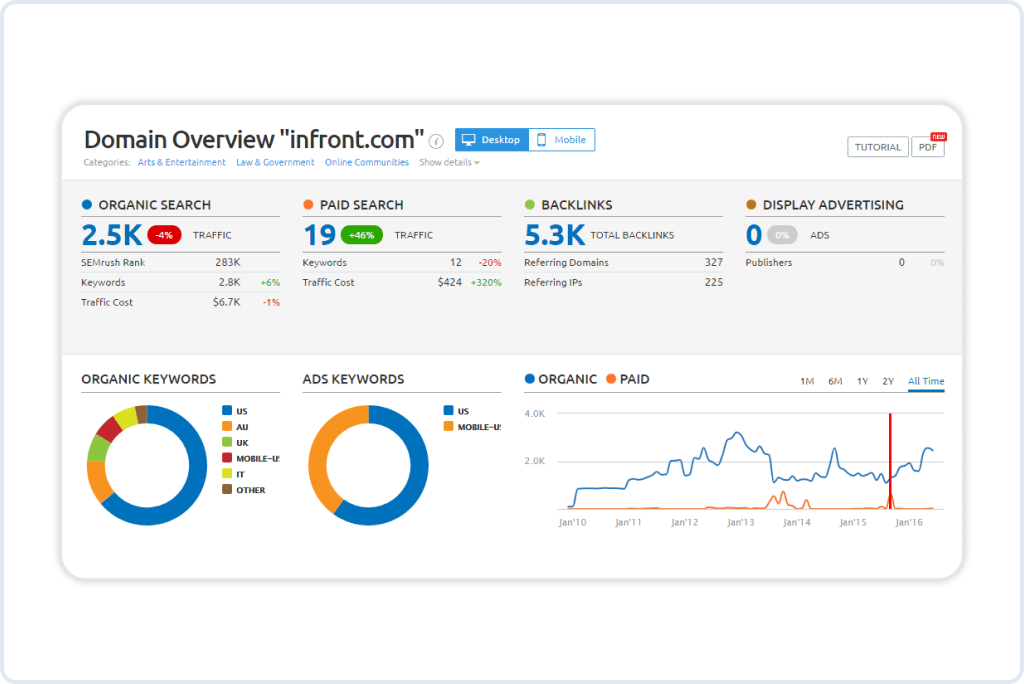Viewport: 1024px width, 684px height.
Task: Click the mobile phone icon
Action: pos(541,140)
